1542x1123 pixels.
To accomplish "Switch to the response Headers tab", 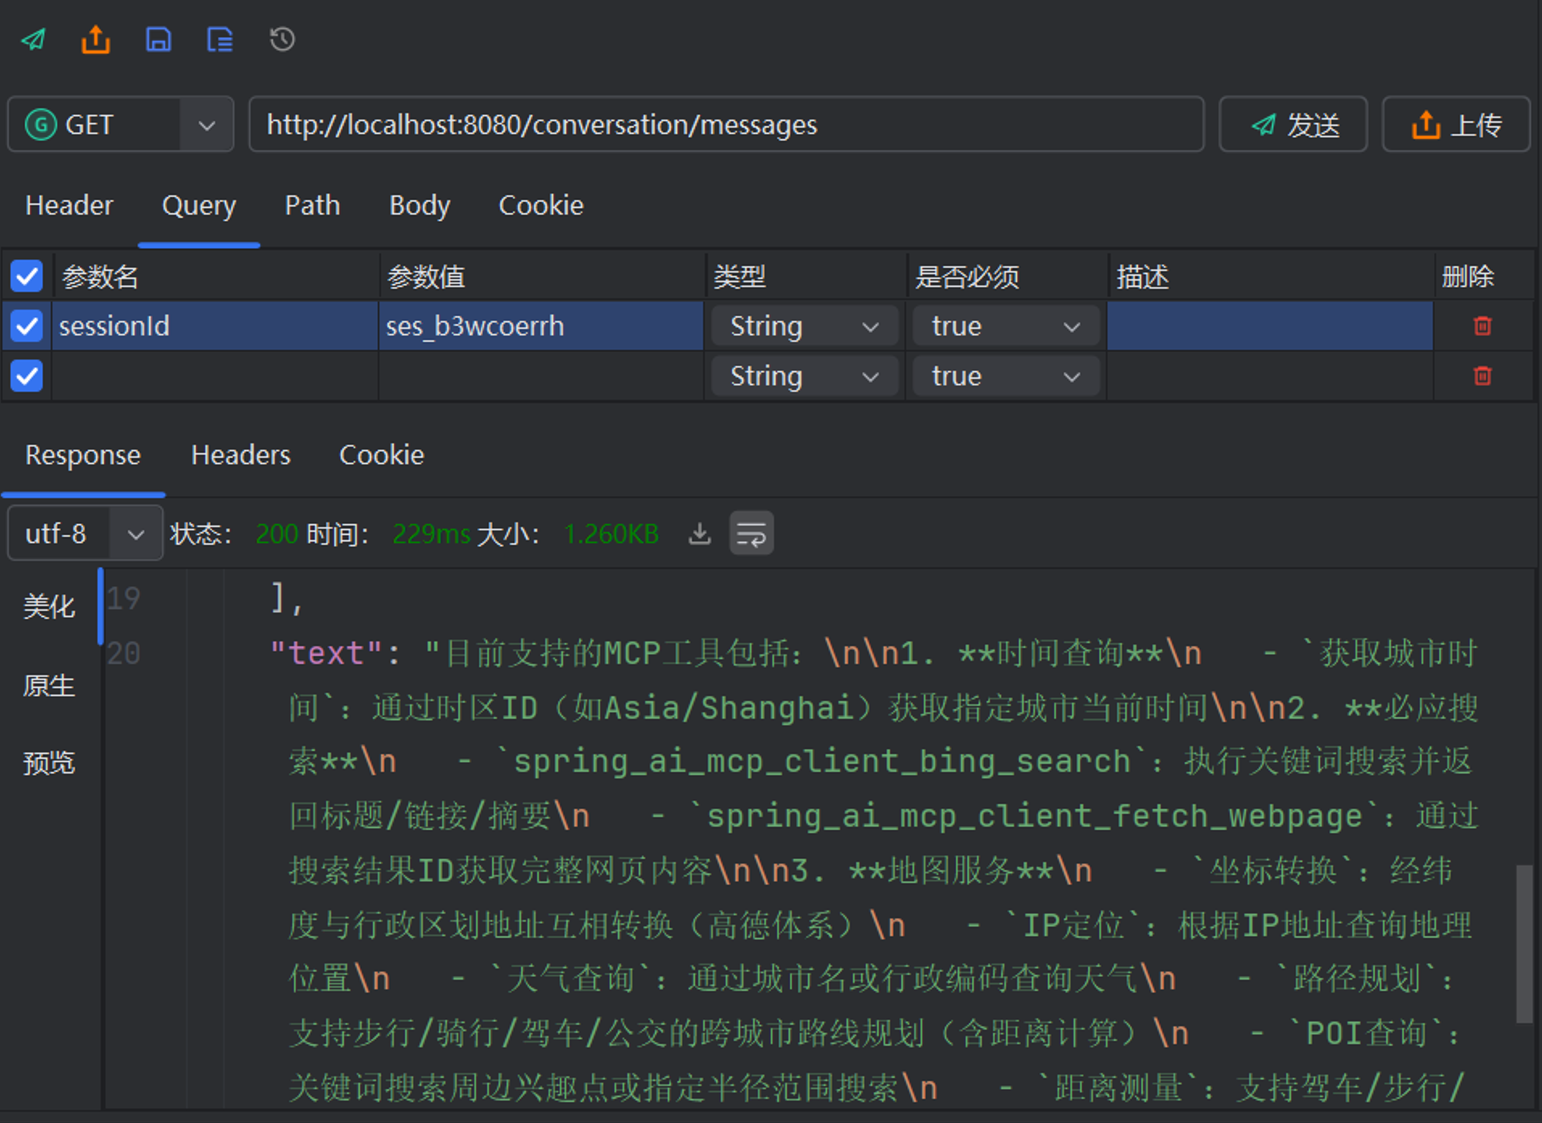I will coord(241,455).
